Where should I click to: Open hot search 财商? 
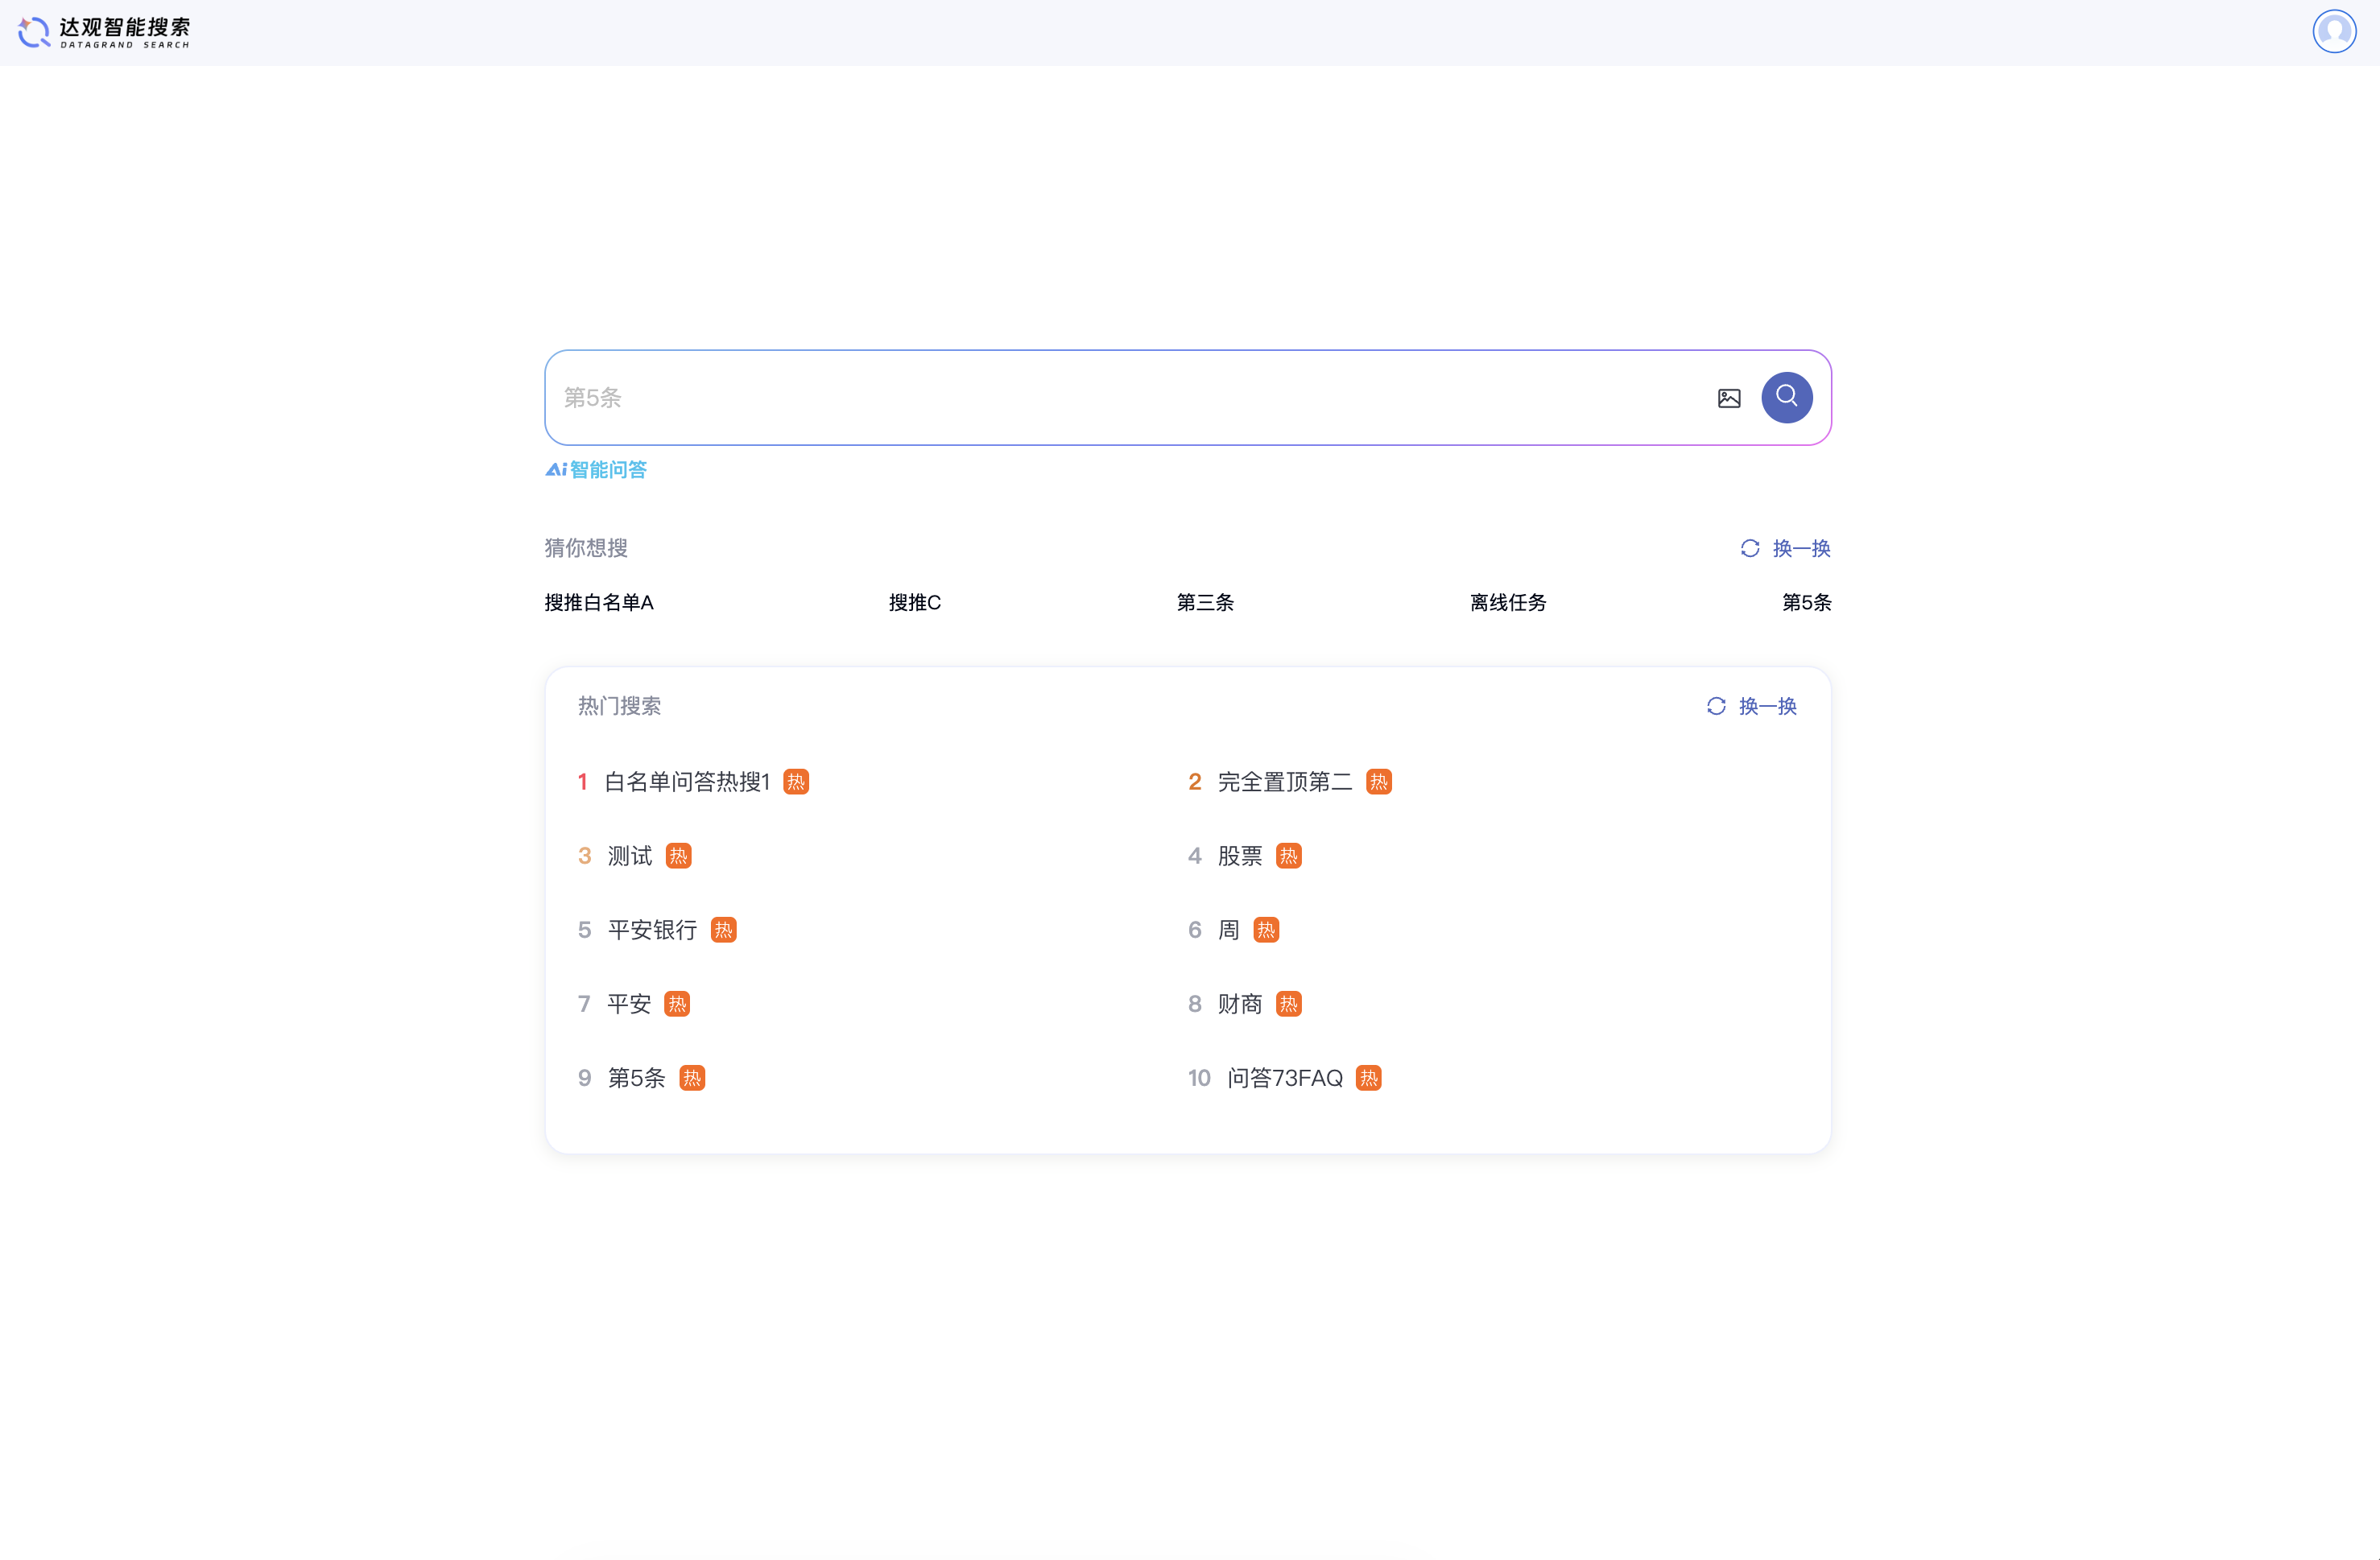coord(1240,1004)
